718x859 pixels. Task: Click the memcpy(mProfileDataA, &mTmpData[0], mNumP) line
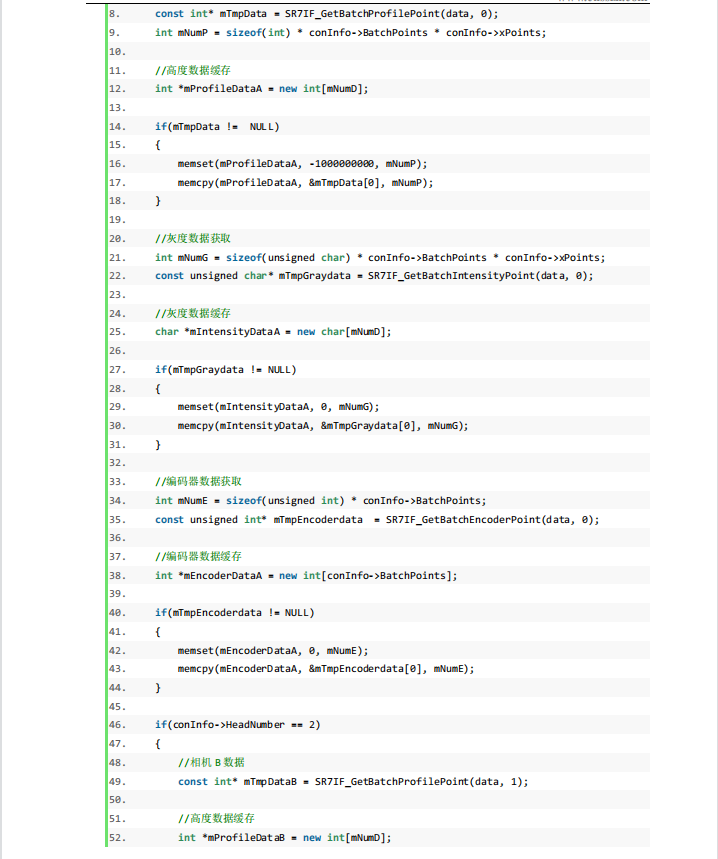pyautogui.click(x=305, y=182)
